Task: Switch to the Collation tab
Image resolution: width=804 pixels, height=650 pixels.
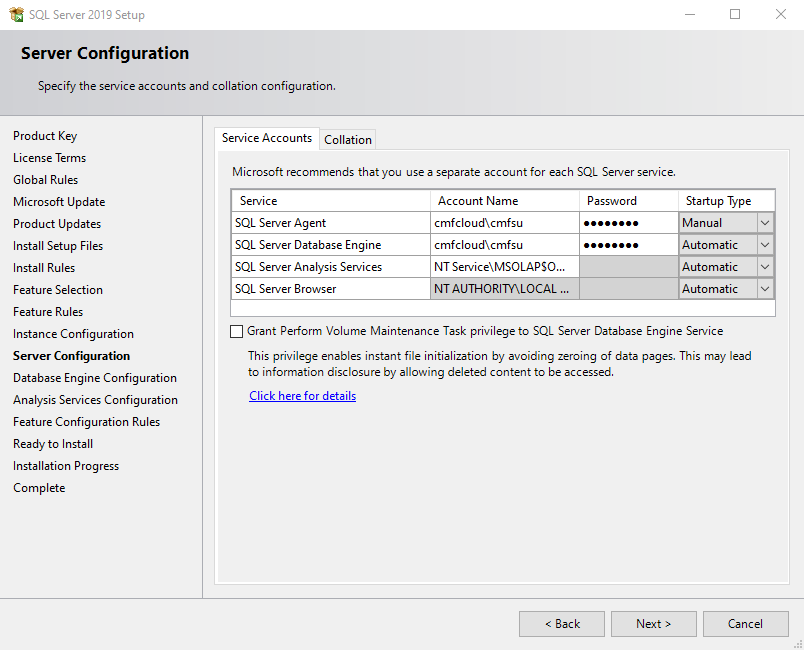Action: click(348, 140)
